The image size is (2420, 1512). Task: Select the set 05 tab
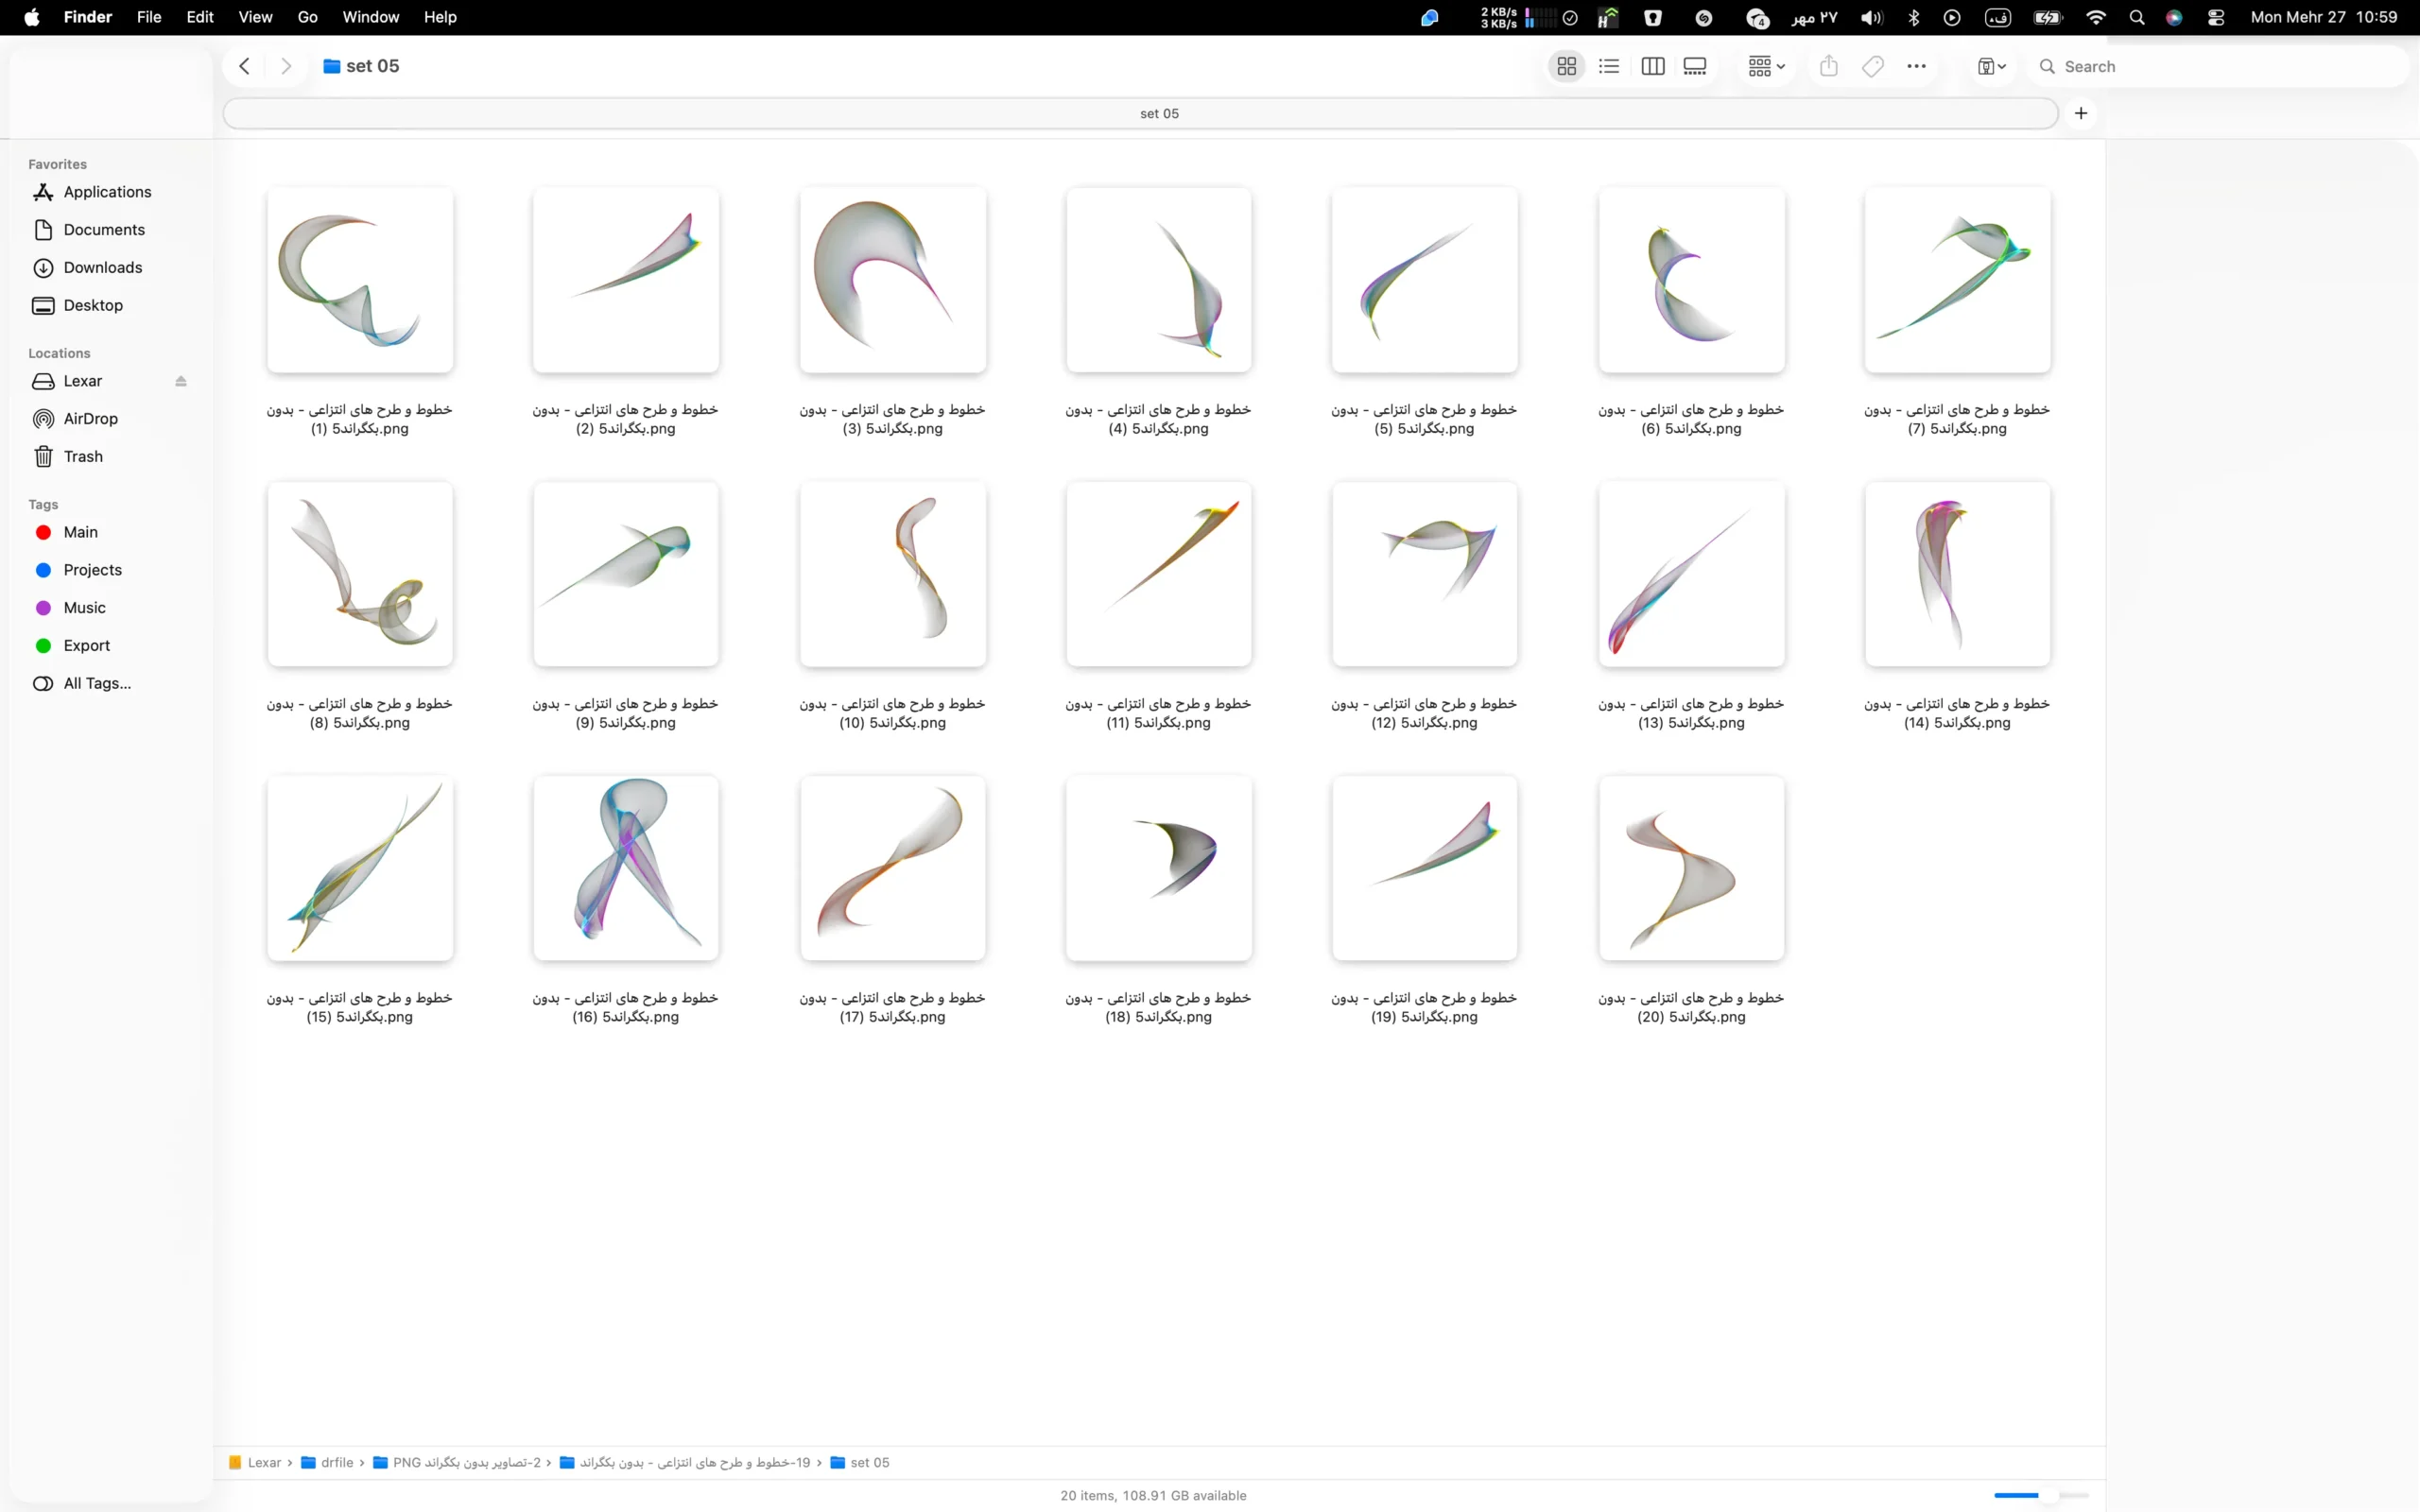pyautogui.click(x=1140, y=113)
